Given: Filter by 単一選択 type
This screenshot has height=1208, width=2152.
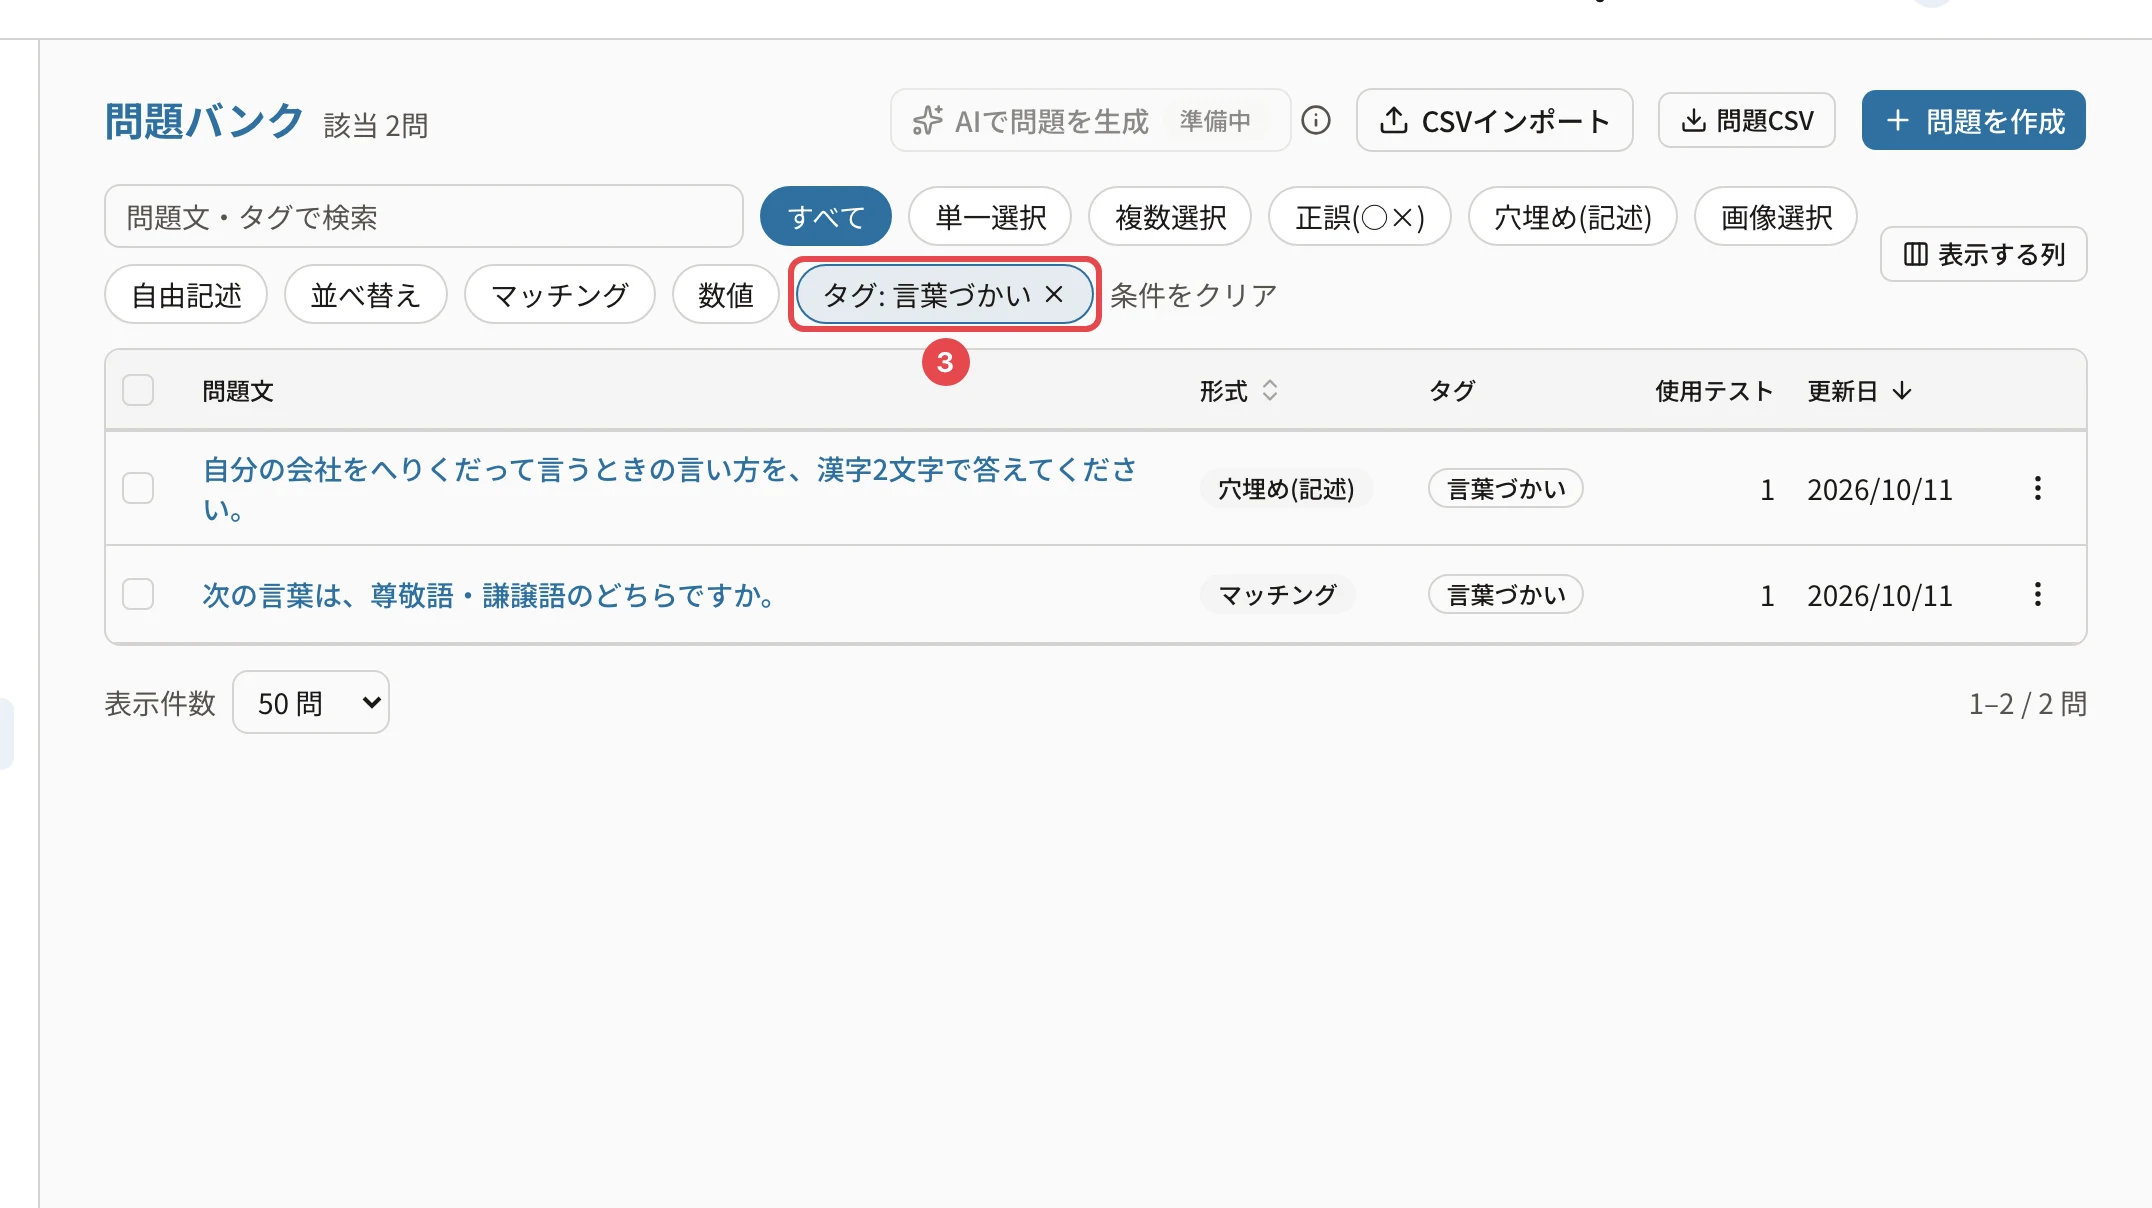Looking at the screenshot, I should click(990, 216).
